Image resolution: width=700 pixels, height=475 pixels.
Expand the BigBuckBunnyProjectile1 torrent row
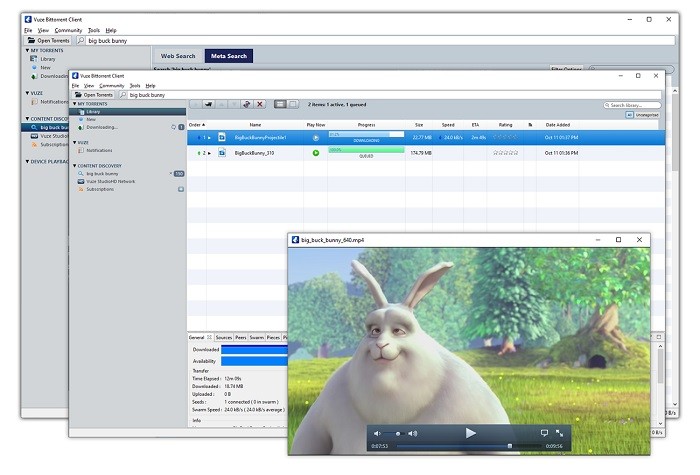coord(208,137)
